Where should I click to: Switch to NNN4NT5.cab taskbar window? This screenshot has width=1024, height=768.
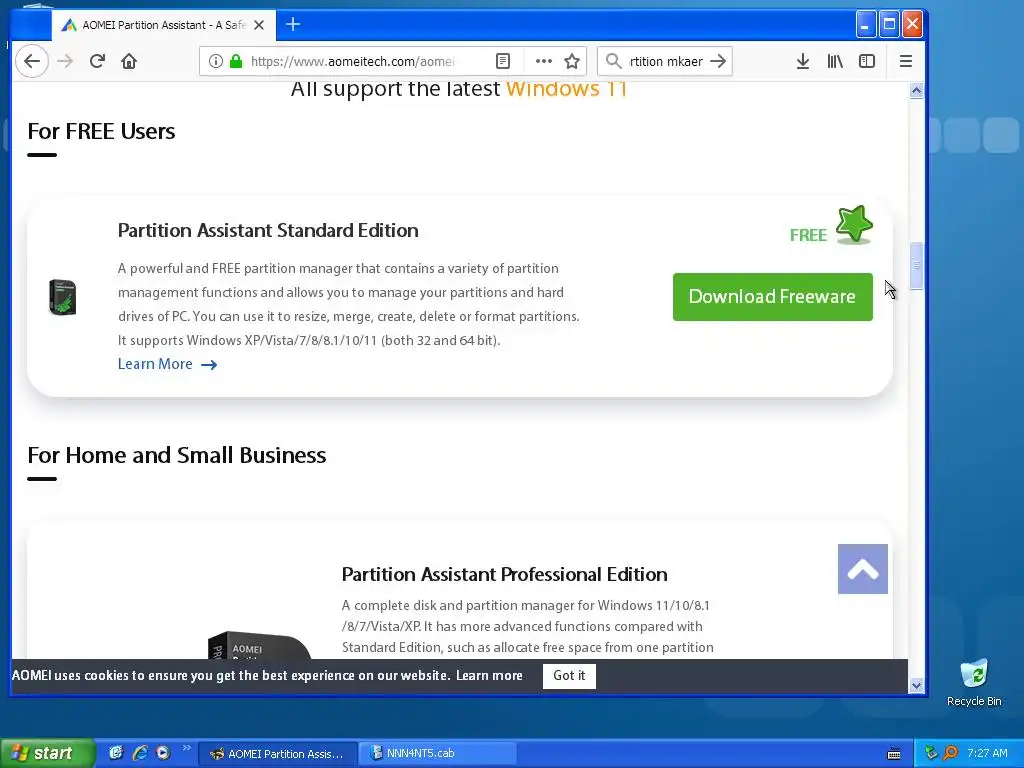[x=438, y=754]
